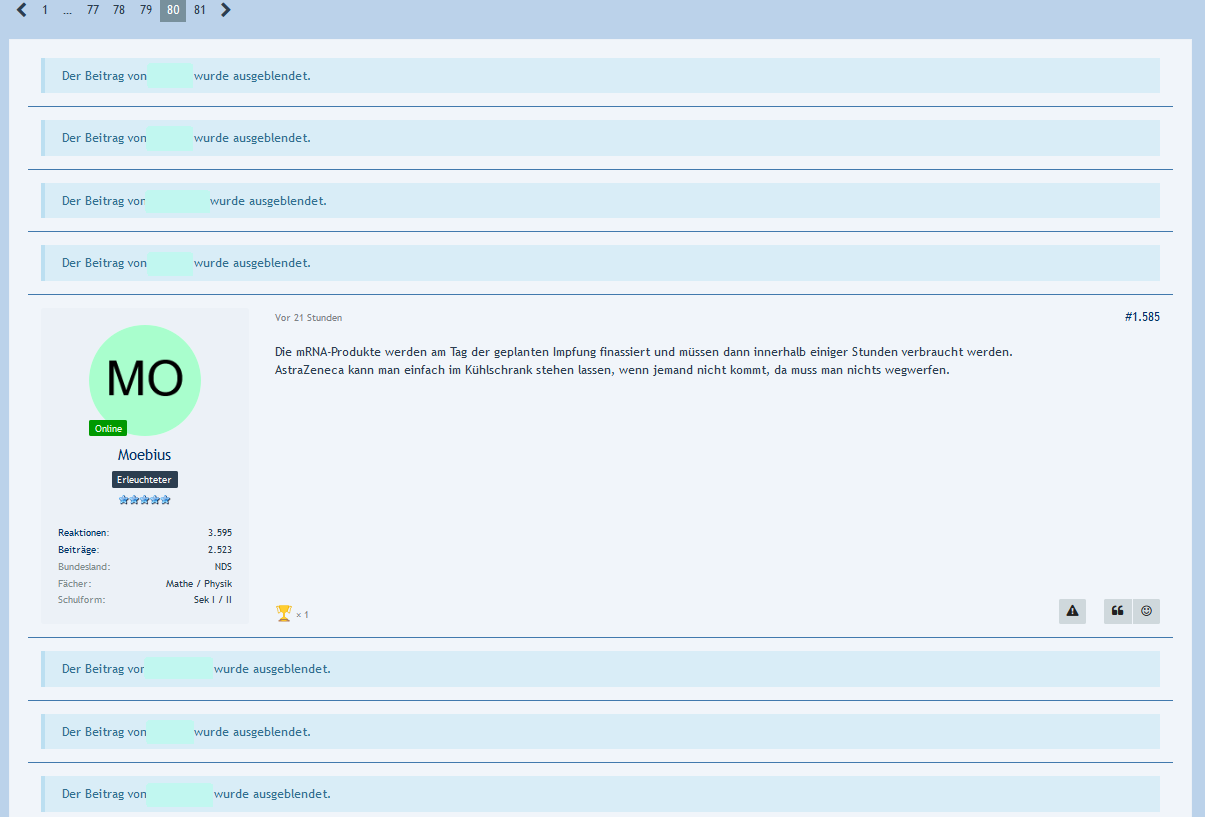The height and width of the screenshot is (817, 1205).
Task: Go to the next page arrow
Action: click(226, 10)
